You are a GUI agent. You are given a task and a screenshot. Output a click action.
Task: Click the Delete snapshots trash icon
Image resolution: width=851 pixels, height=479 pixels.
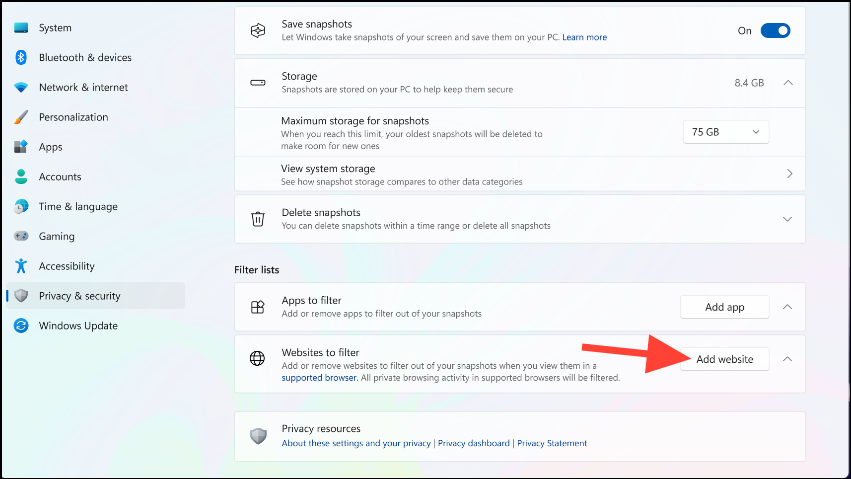[258, 219]
